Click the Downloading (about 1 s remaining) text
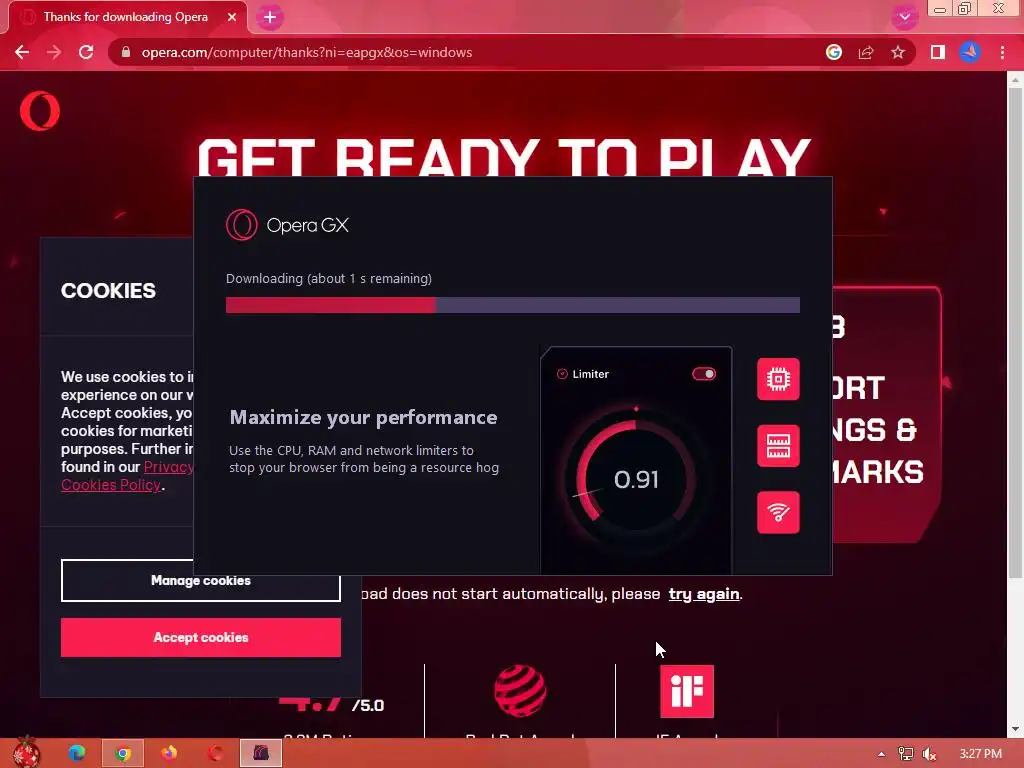This screenshot has width=1024, height=768. (328, 278)
